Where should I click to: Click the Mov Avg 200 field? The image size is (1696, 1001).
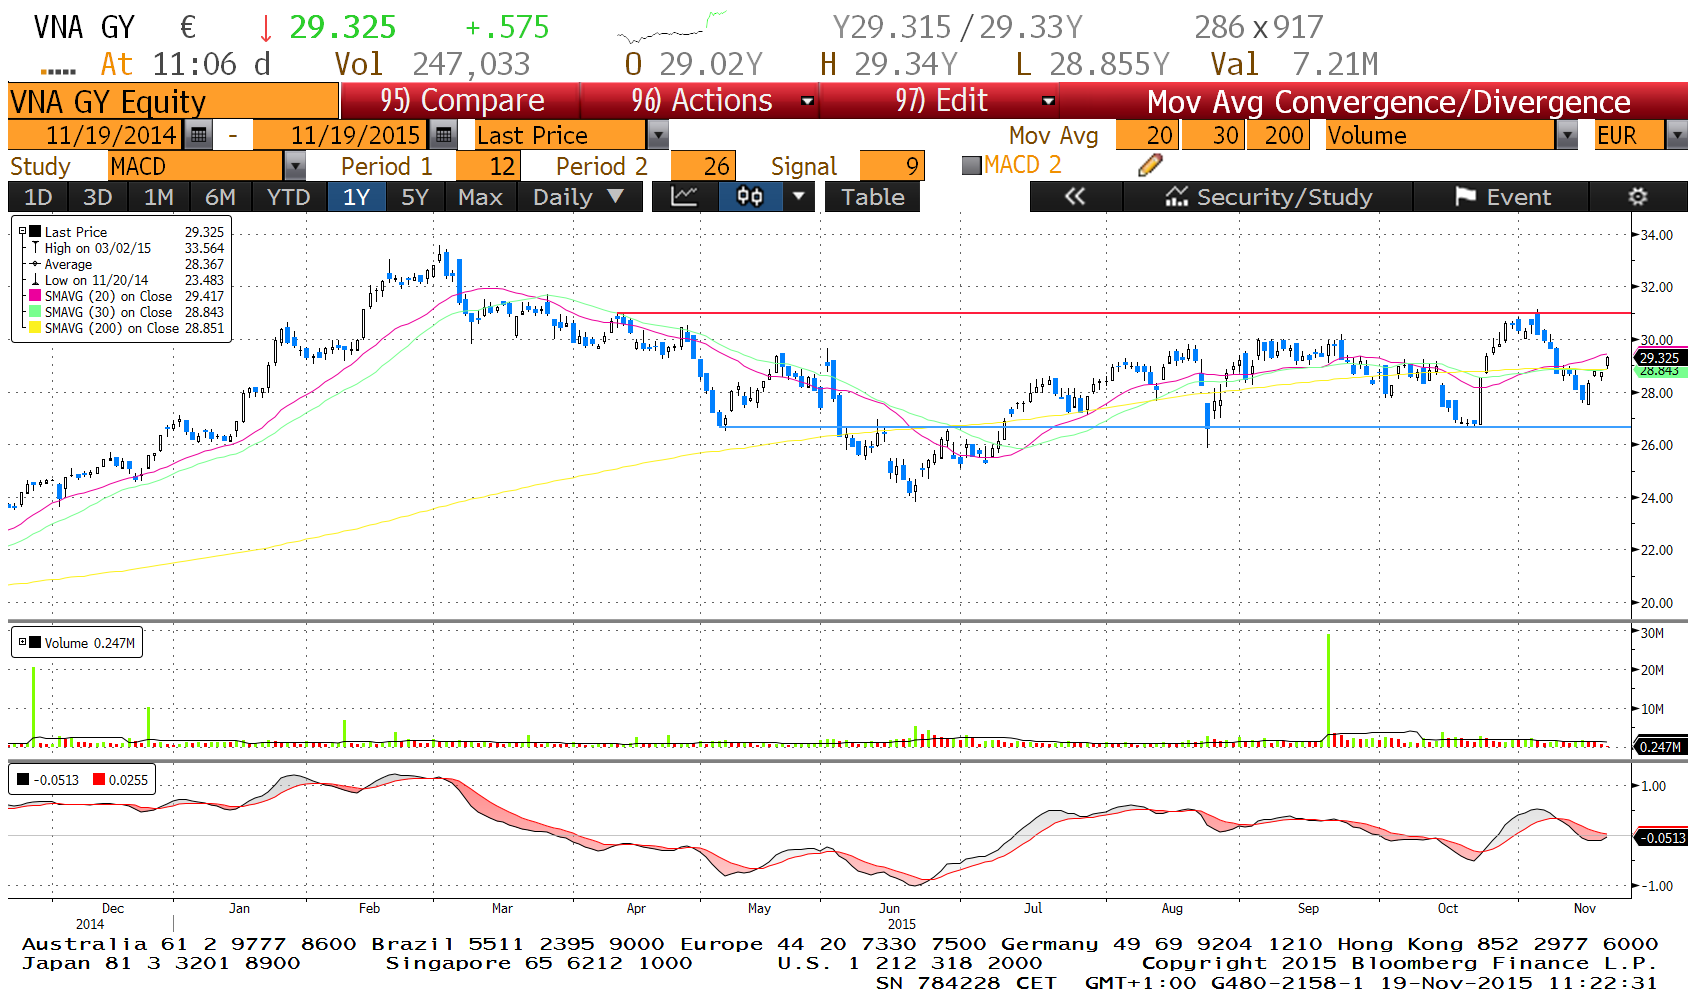1277,135
